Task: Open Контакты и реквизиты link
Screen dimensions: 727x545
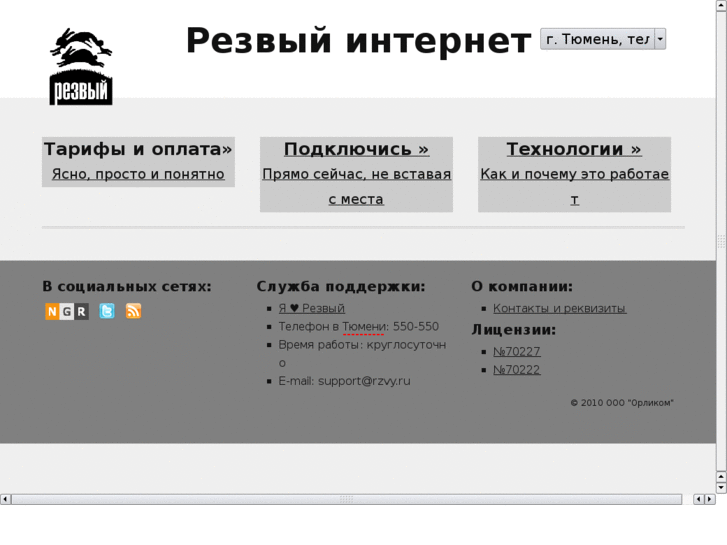Action: (560, 308)
